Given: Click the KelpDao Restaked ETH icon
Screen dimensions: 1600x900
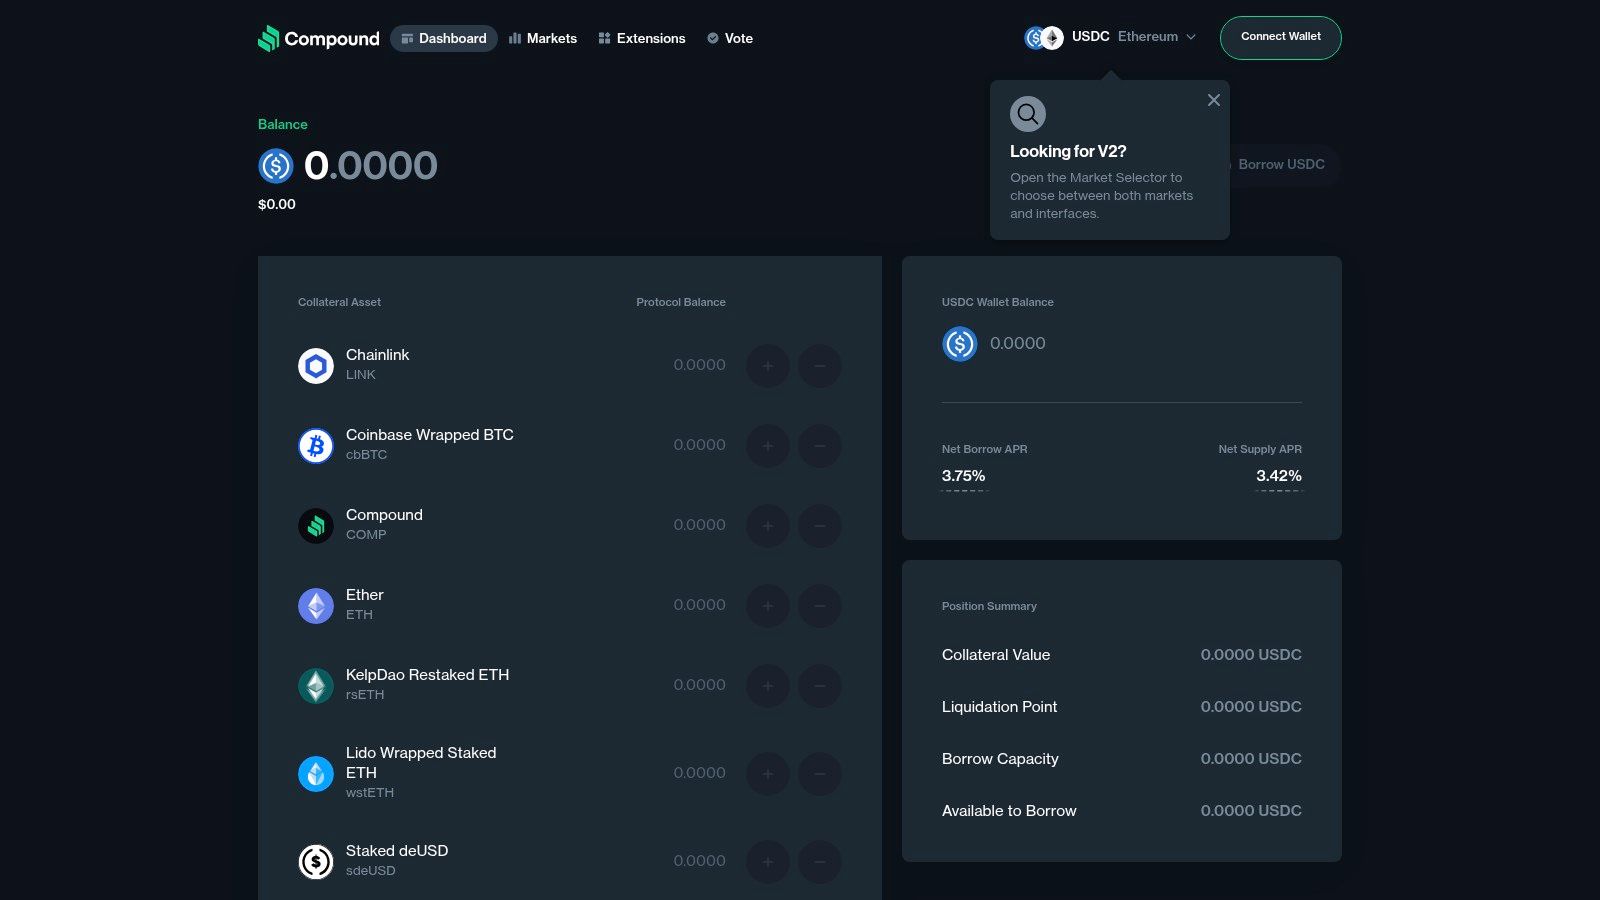Looking at the screenshot, I should click(x=315, y=685).
